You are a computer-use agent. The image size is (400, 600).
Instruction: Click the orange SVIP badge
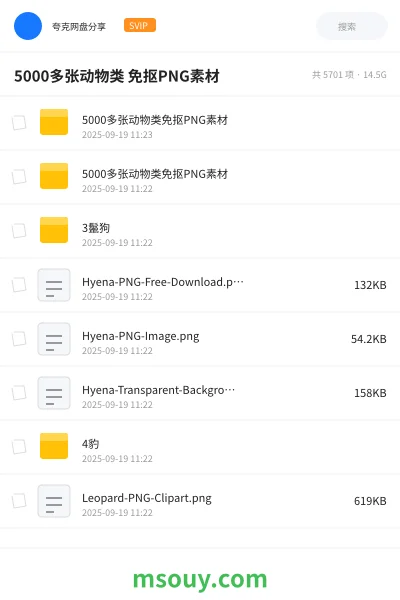point(140,25)
